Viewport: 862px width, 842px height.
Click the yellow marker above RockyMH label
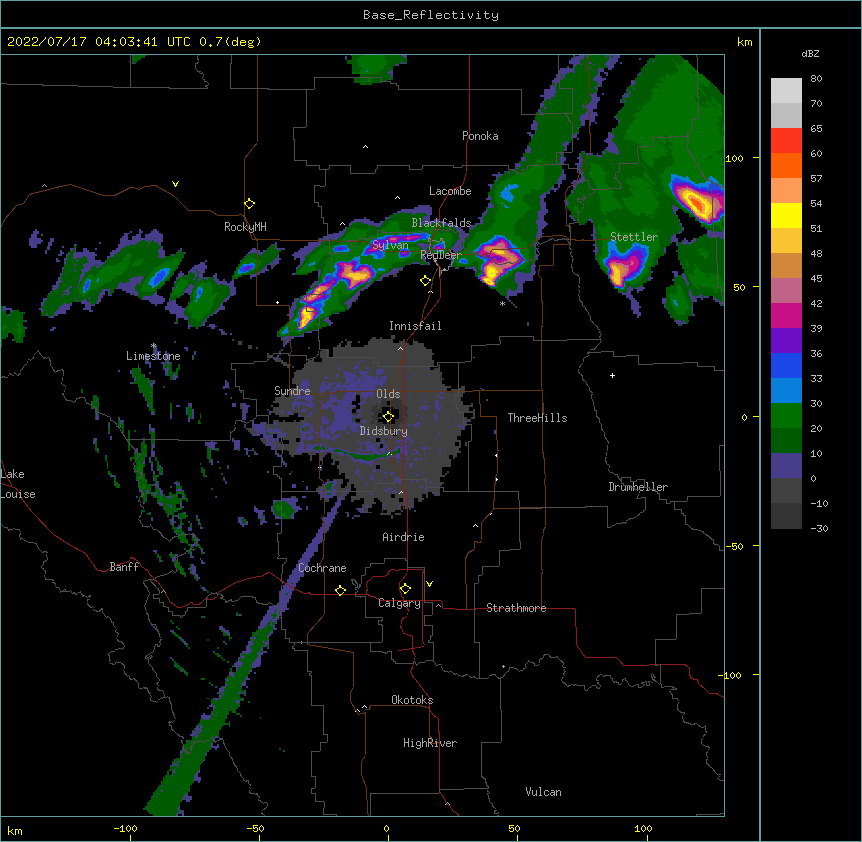(x=249, y=204)
